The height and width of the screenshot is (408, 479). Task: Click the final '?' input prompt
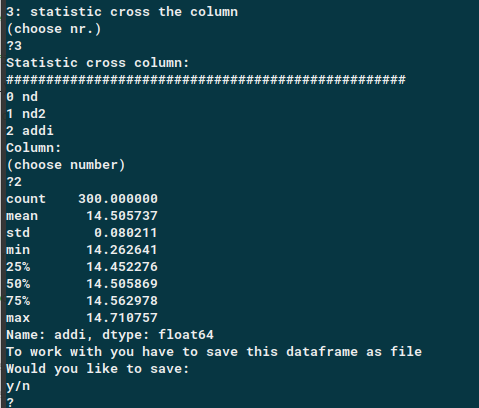[10, 402]
